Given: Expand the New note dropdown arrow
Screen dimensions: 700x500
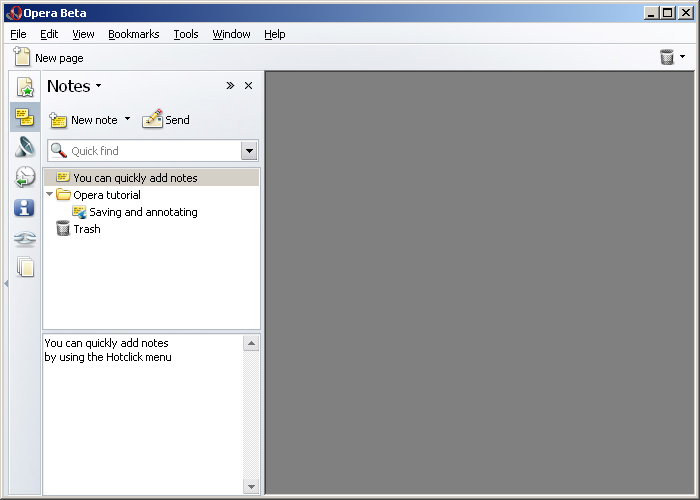Looking at the screenshot, I should pos(127,120).
